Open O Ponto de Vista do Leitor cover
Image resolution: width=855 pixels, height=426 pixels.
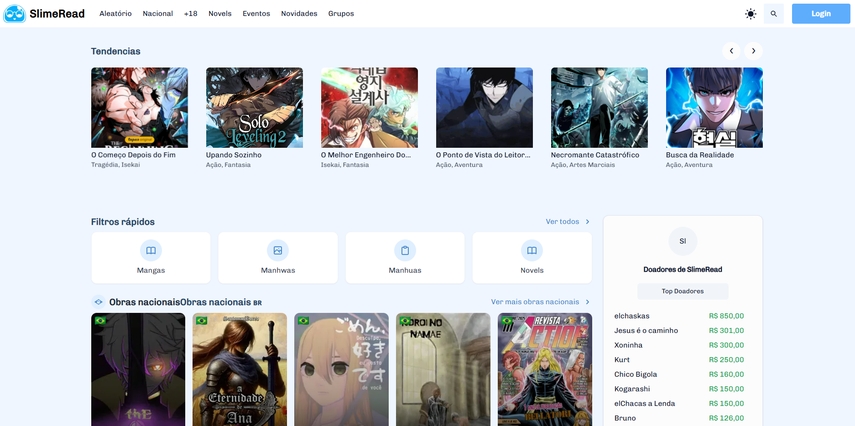484,107
